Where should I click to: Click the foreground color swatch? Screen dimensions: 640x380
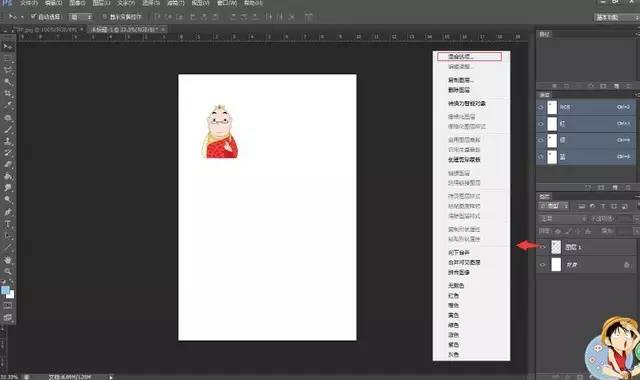coord(5,290)
